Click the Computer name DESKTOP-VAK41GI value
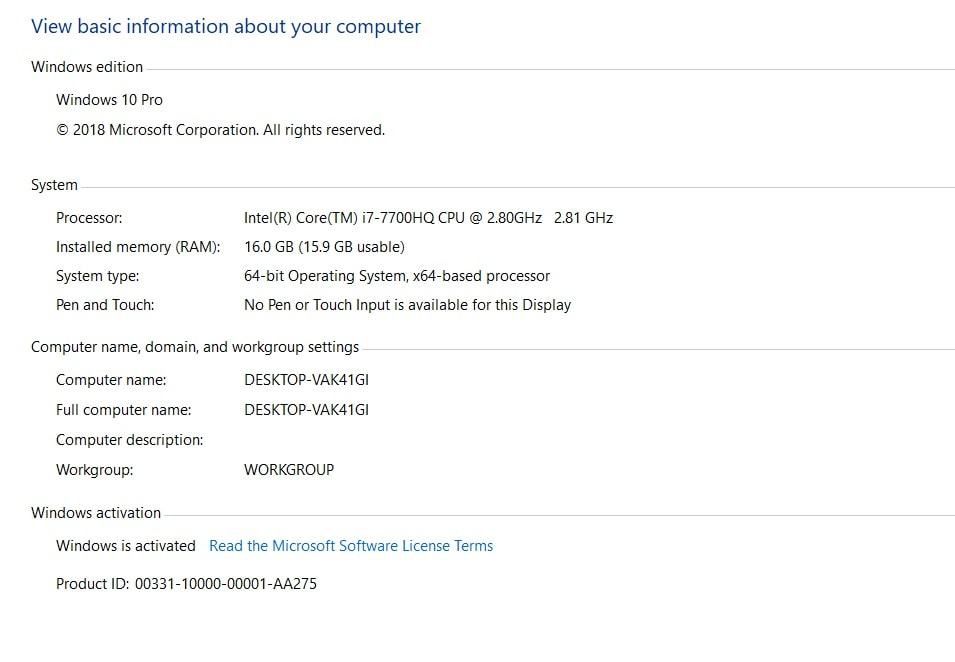955x662 pixels. coord(306,379)
